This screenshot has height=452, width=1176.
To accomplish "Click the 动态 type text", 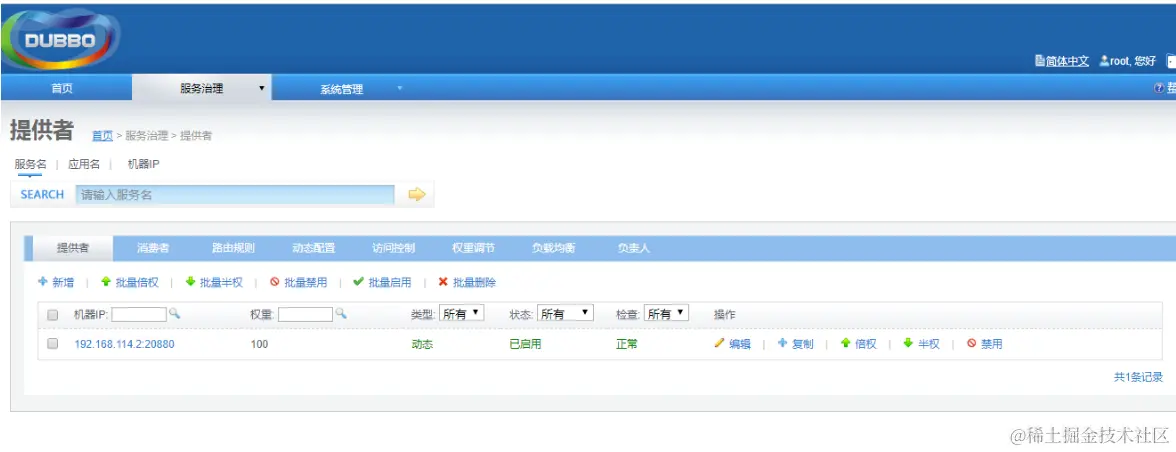I will coord(422,344).
